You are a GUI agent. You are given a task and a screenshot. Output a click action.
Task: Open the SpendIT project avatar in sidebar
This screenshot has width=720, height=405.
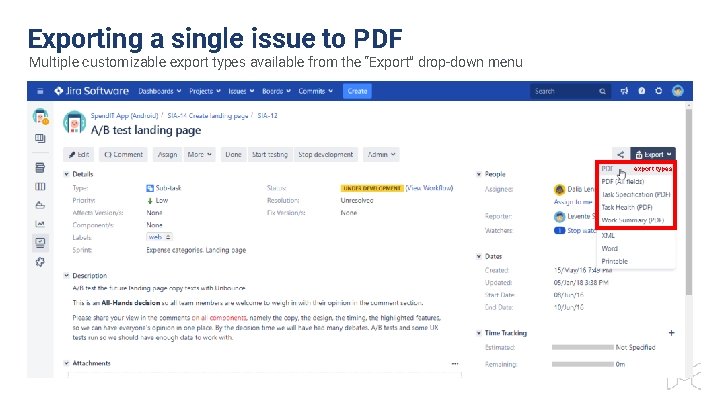(40, 117)
